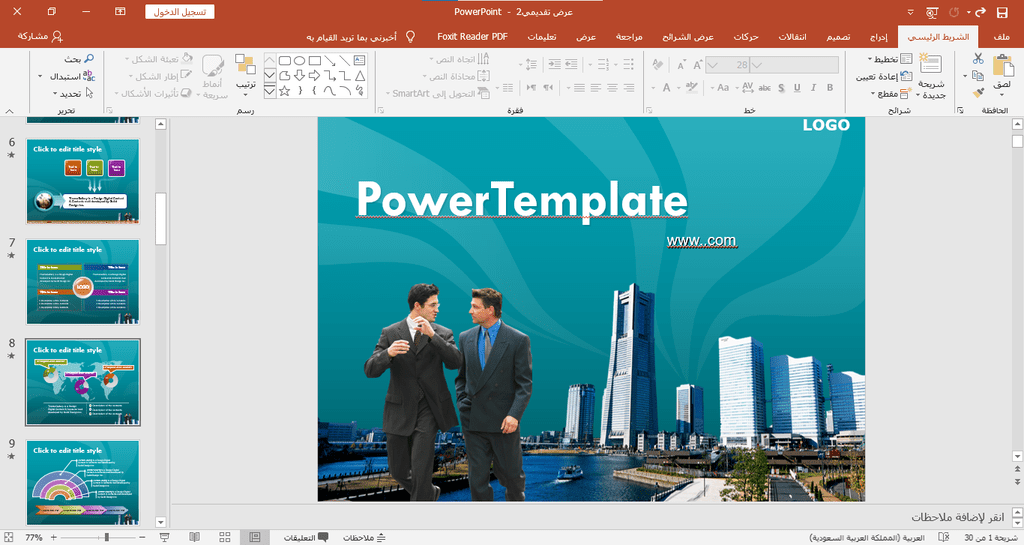Image resolution: width=1024 pixels, height=545 pixels.
Task: Switch to Reading view in status bar
Action: (x=194, y=537)
